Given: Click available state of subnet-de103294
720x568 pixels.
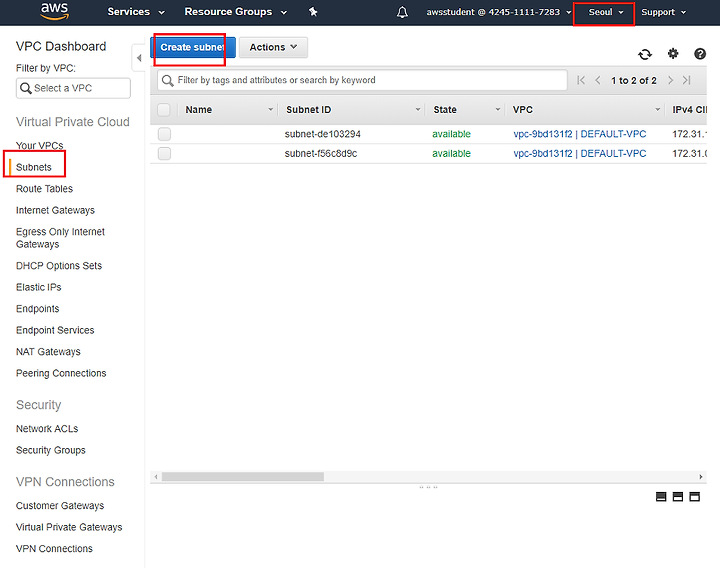Looking at the screenshot, I should (451, 134).
